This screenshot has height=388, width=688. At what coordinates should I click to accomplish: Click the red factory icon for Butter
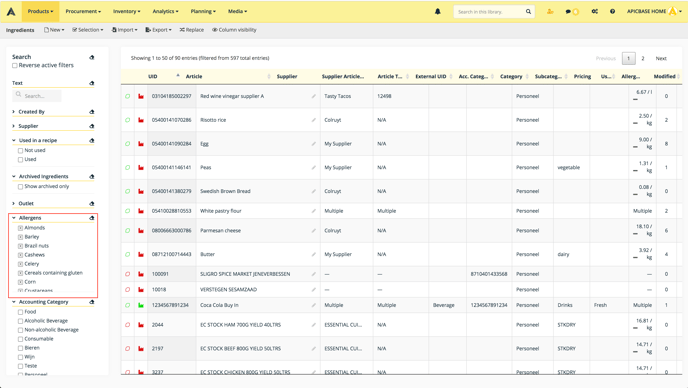point(141,254)
